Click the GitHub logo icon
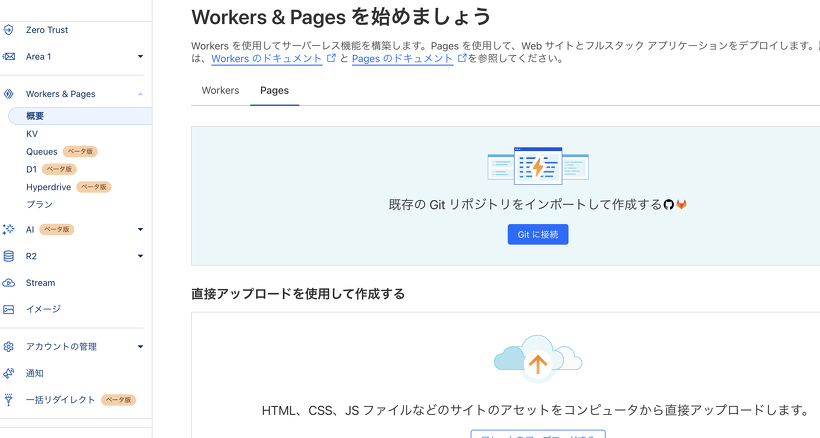 click(x=669, y=205)
